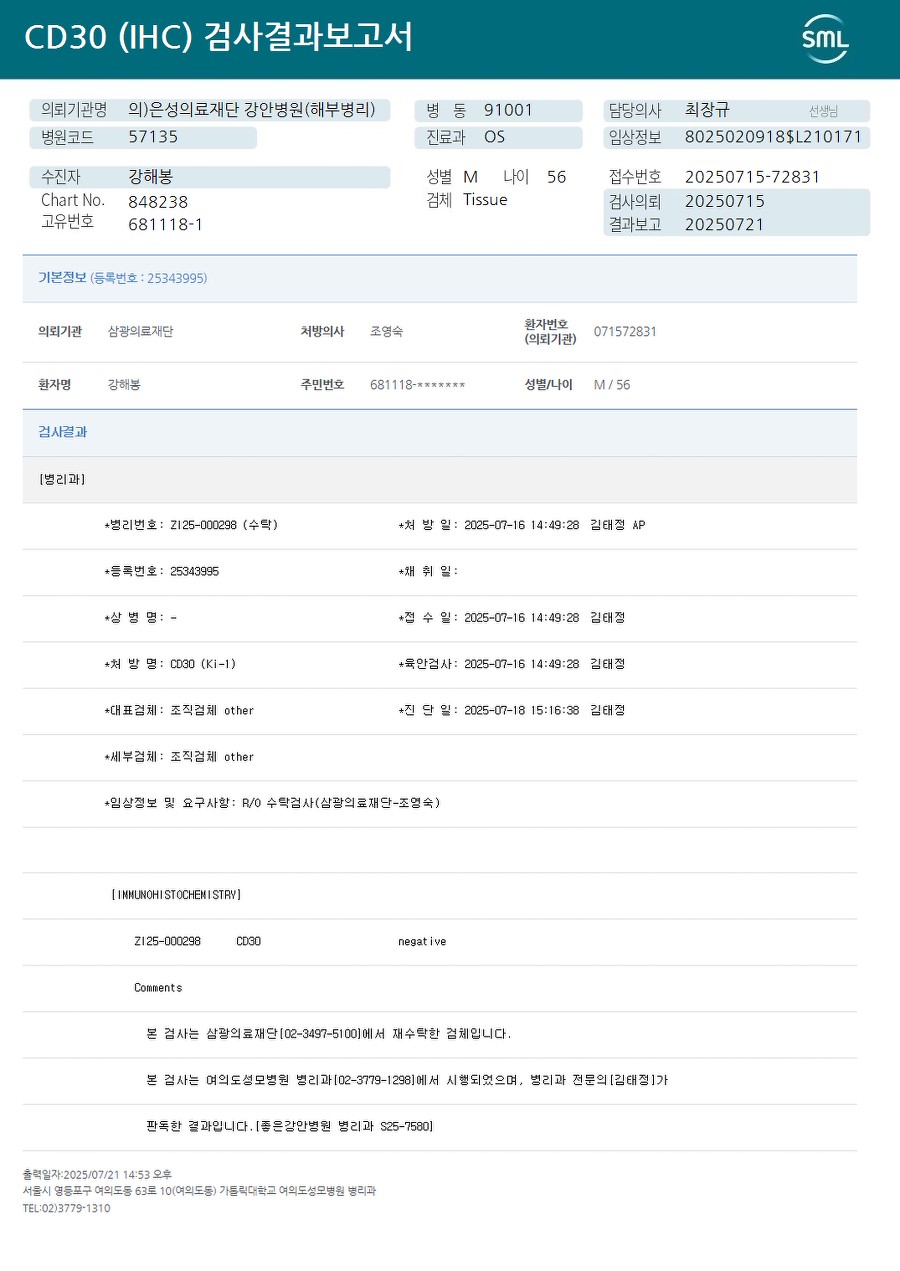Click the CD30 (IHC) report title
Screen dimensions: 900x1271
pos(218,38)
